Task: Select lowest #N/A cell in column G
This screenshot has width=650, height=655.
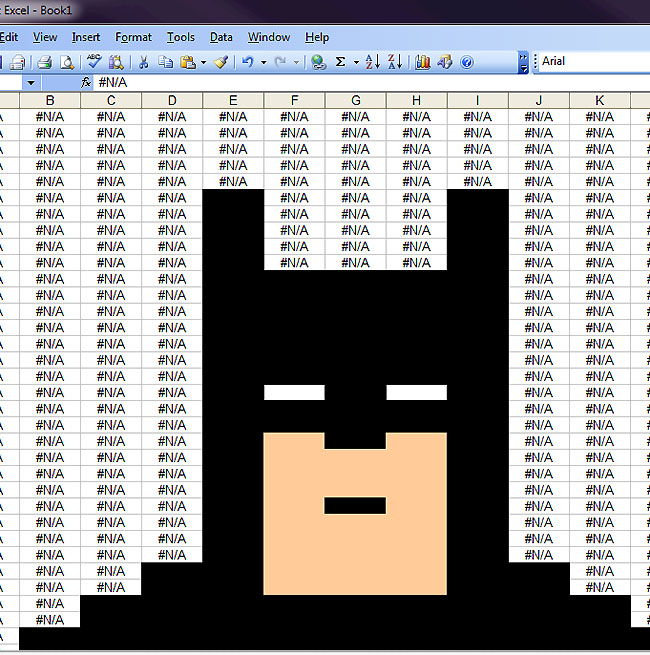Action: [x=355, y=263]
